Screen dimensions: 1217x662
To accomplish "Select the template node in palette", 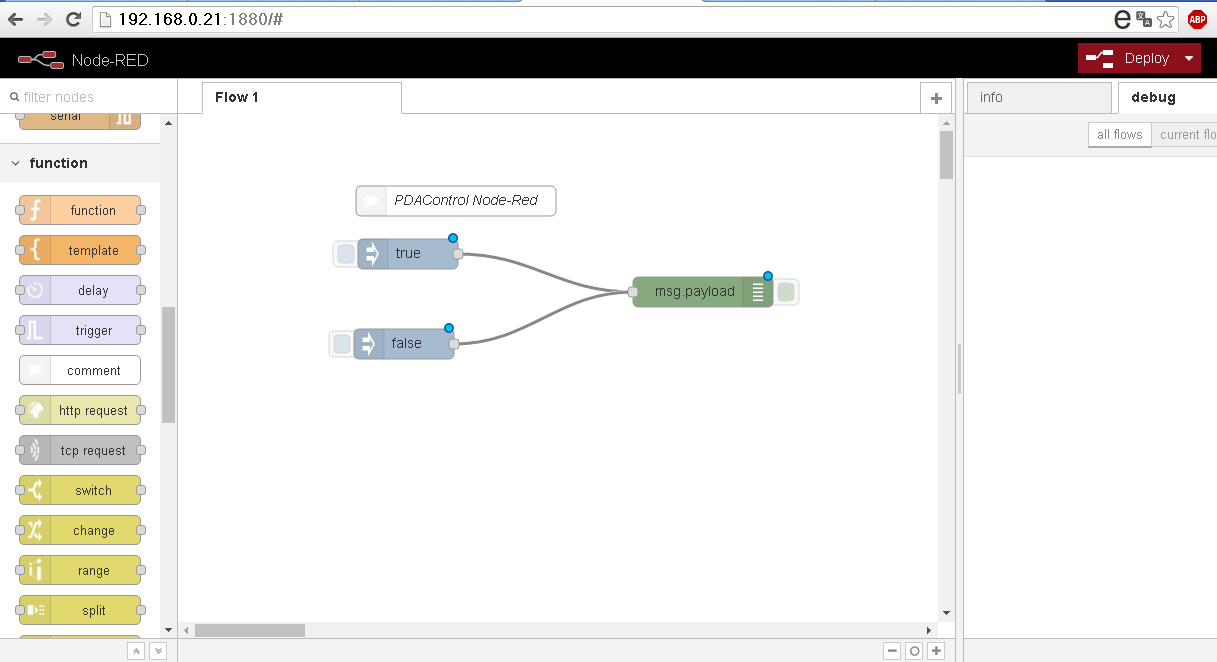I will pyautogui.click(x=80, y=250).
